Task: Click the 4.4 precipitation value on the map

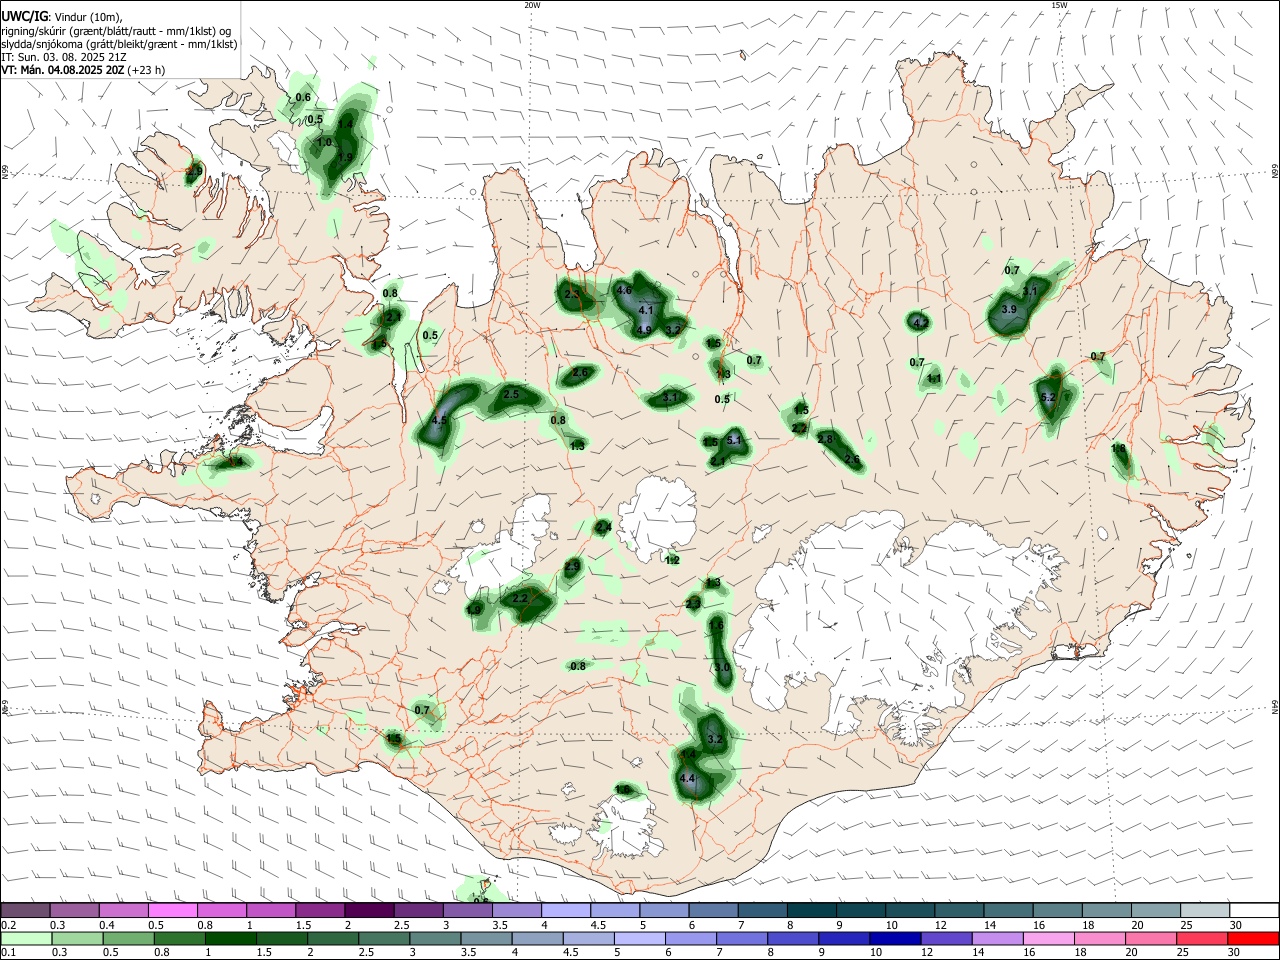Action: tap(687, 778)
